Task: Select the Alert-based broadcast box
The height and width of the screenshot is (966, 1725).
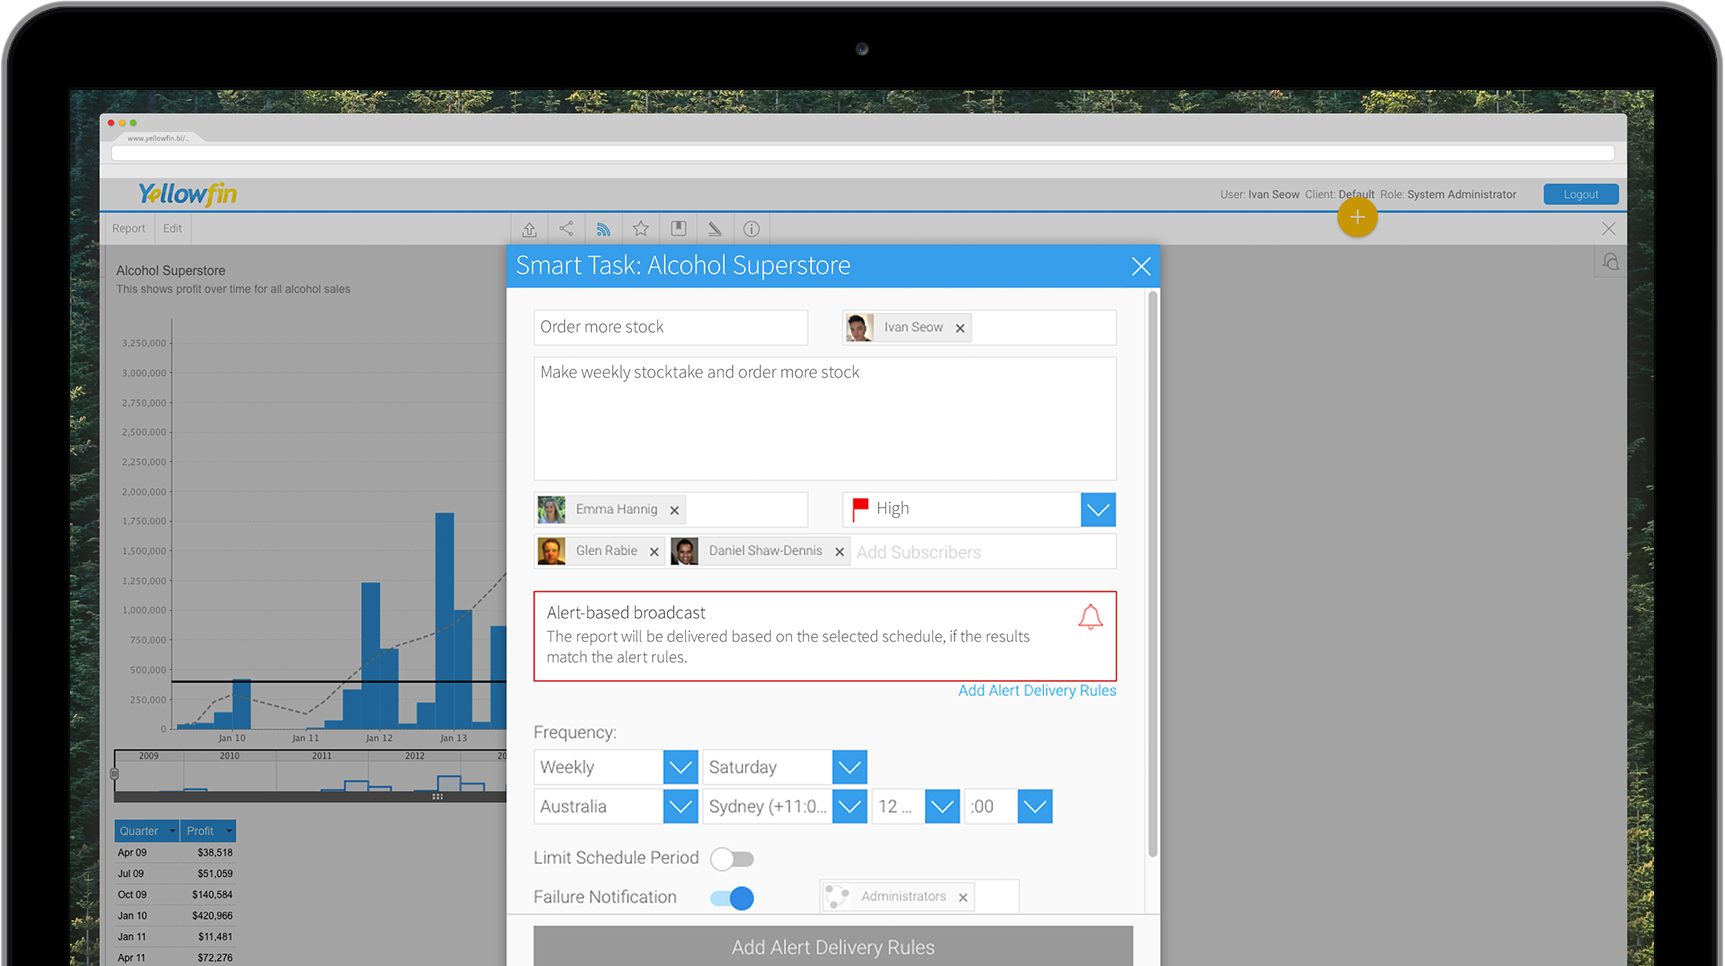Action: click(825, 636)
